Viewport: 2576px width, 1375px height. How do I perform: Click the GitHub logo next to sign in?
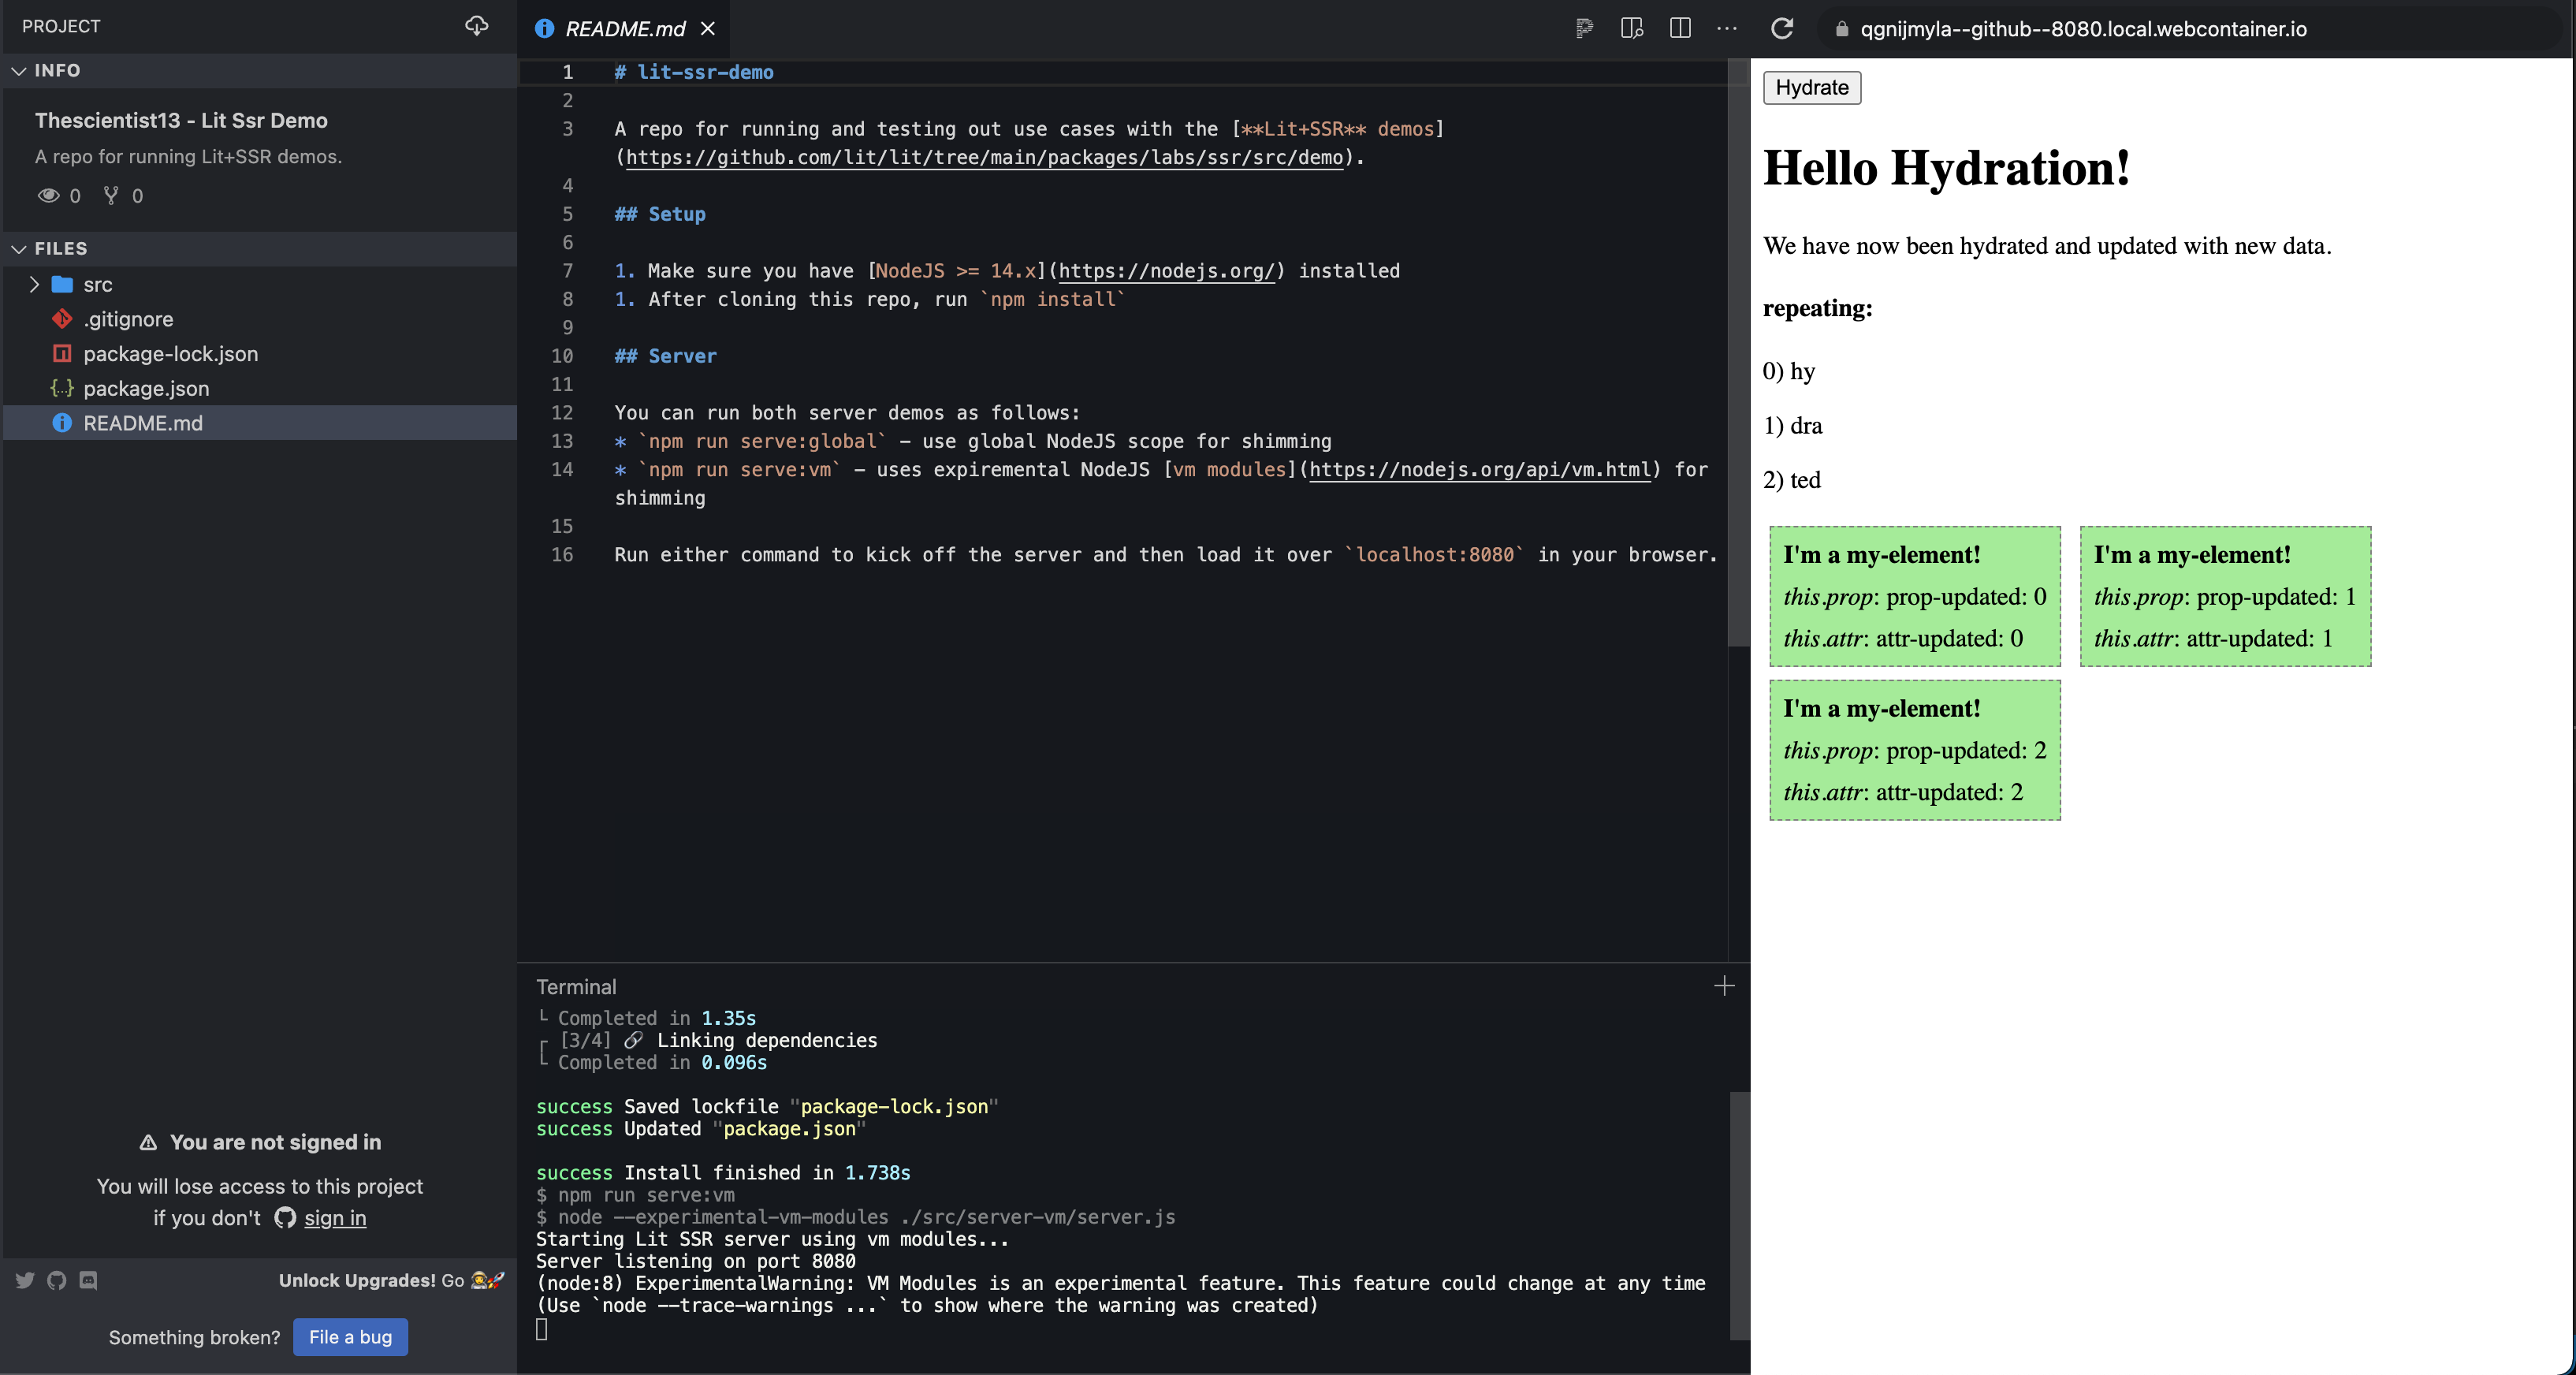click(285, 1217)
